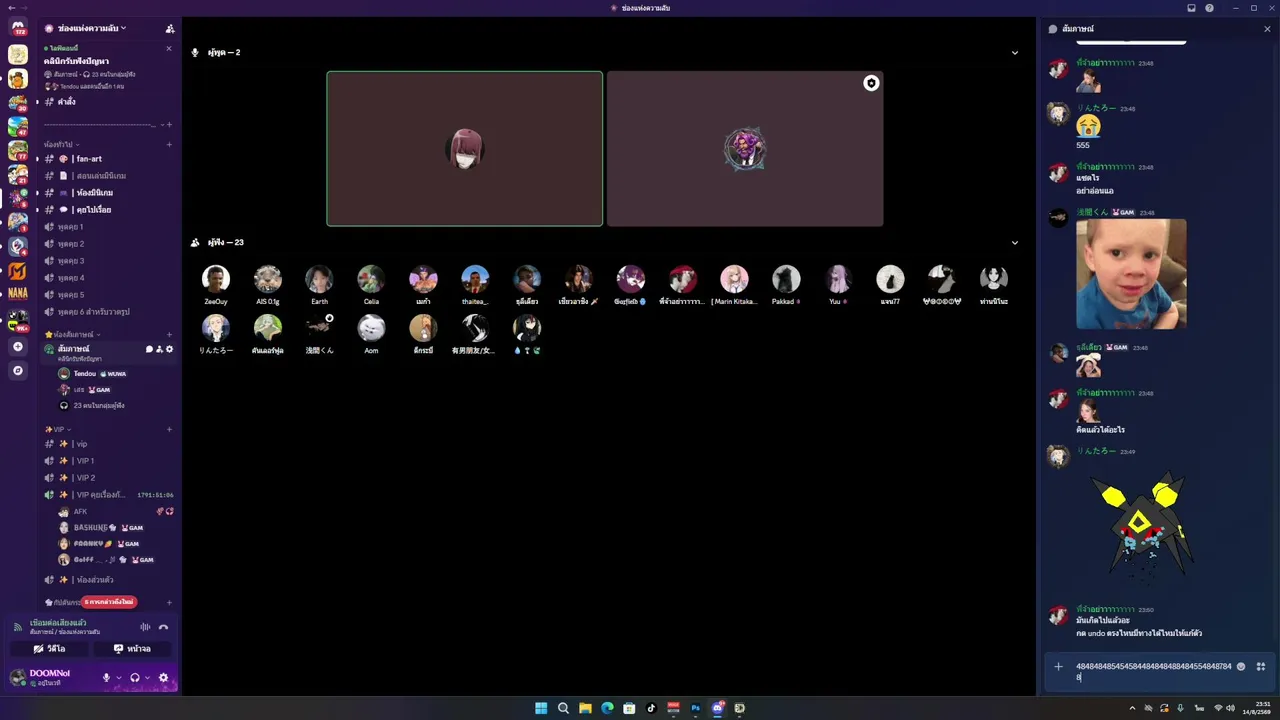Open the คลินิกรับฟังปัญหา event title

click(x=76, y=61)
